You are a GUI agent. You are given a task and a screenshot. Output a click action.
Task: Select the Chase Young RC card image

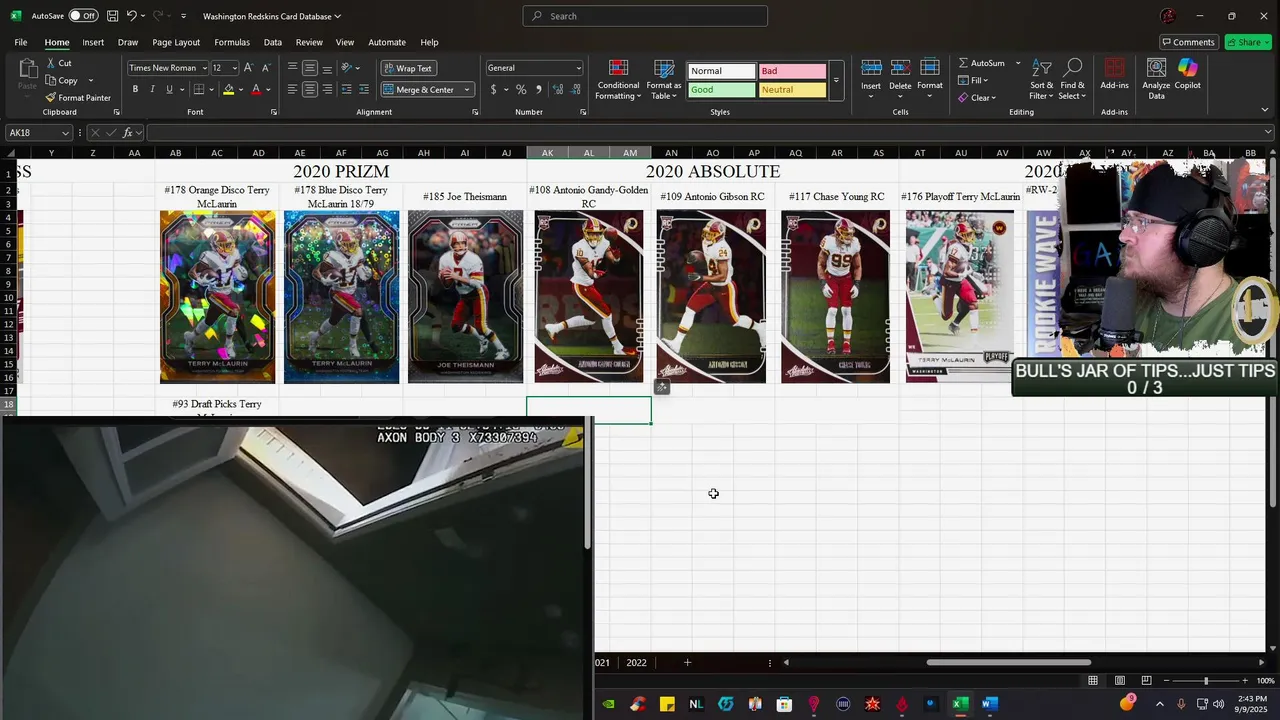pyautogui.click(x=835, y=296)
